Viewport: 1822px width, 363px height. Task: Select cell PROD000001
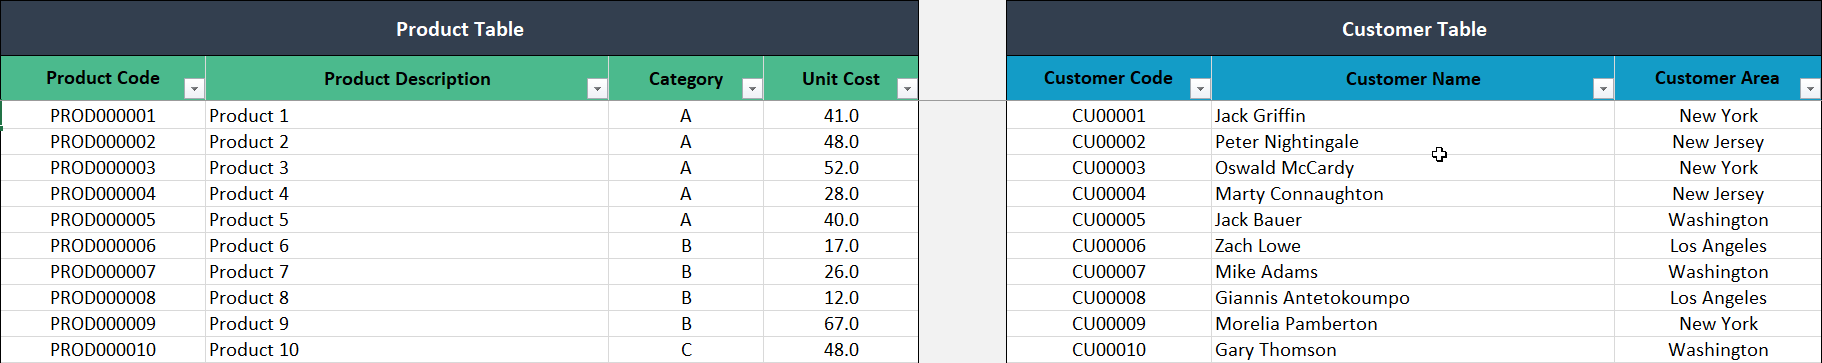click(103, 115)
